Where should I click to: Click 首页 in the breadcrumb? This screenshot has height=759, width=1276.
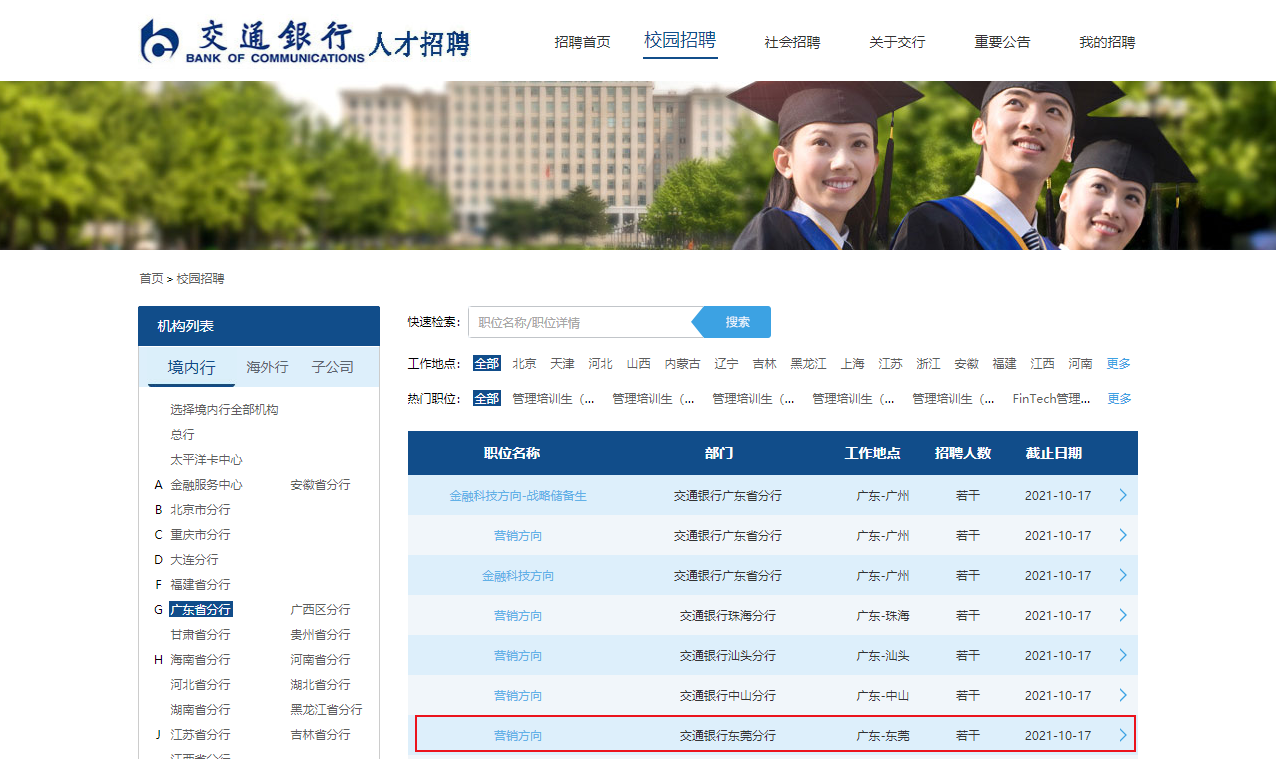[151, 278]
